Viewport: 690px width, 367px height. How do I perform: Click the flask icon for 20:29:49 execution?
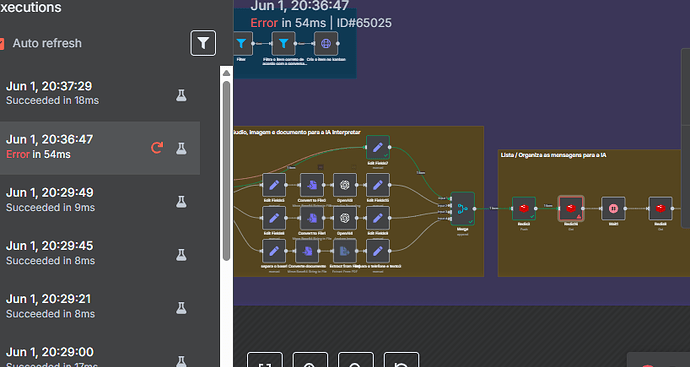[181, 202]
